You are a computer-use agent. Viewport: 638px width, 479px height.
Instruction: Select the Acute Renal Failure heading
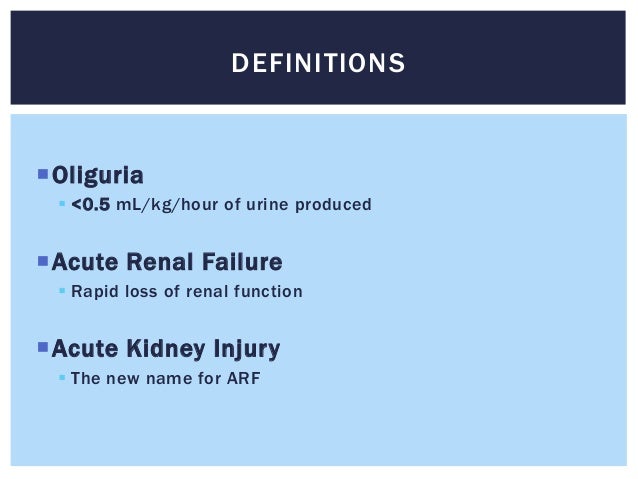point(167,262)
